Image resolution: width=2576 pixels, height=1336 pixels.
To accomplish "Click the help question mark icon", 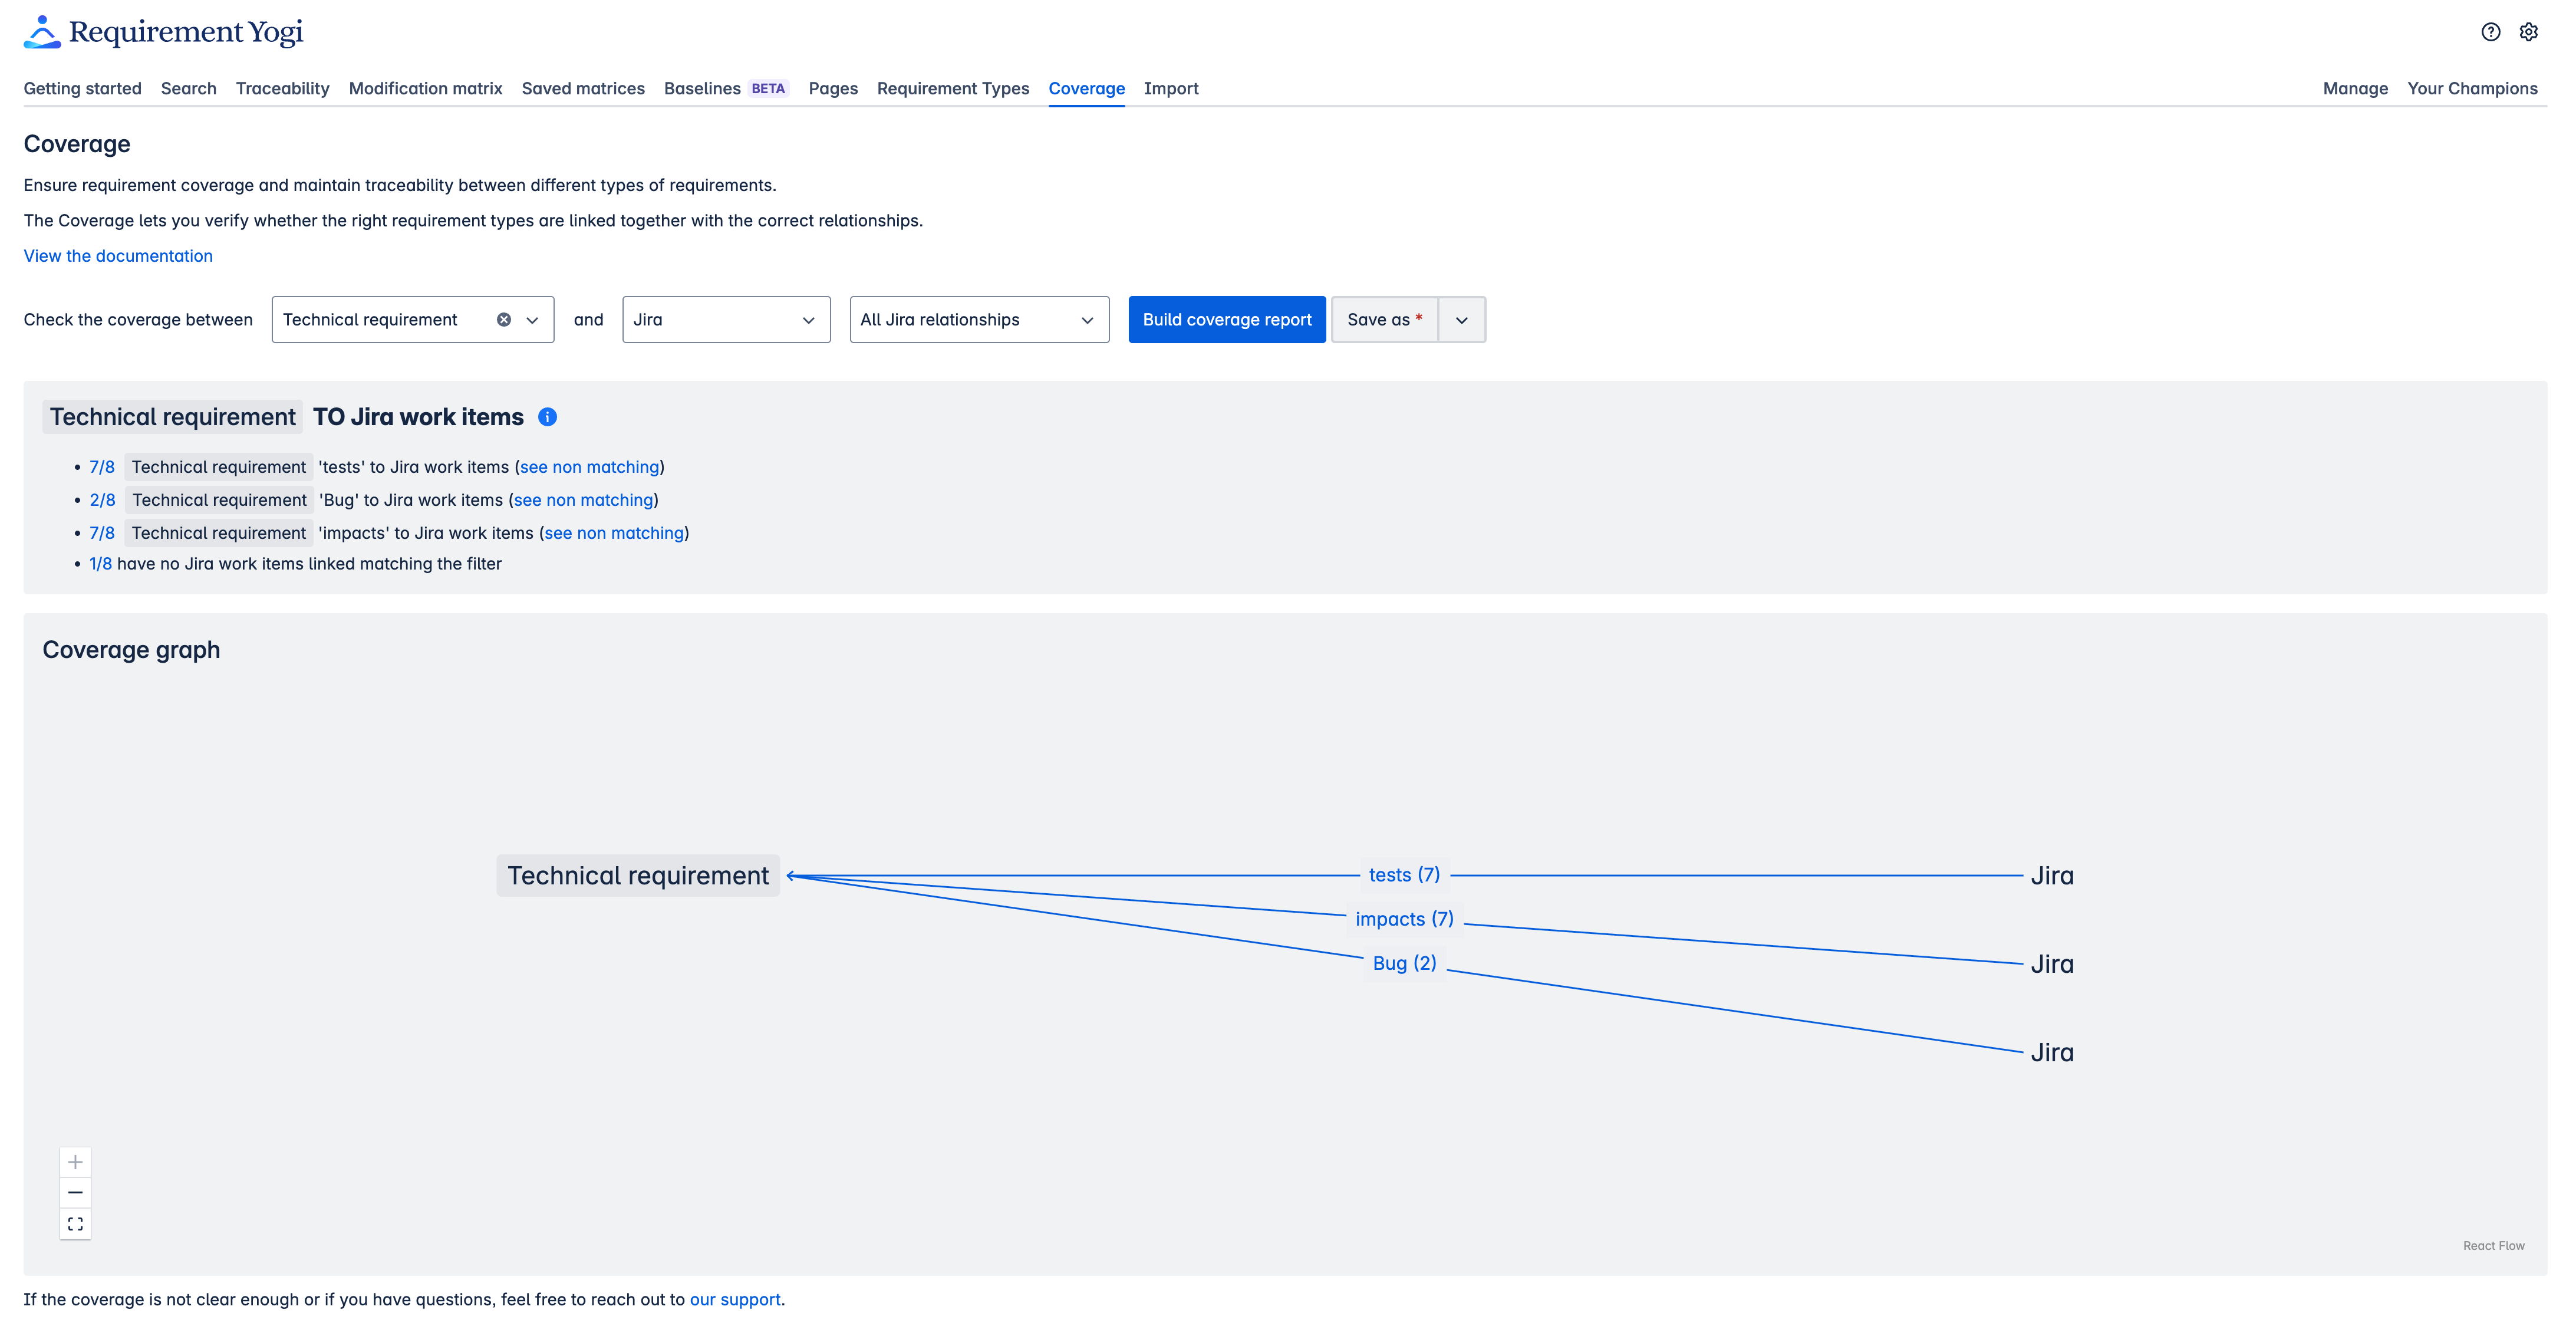I will click(2490, 32).
